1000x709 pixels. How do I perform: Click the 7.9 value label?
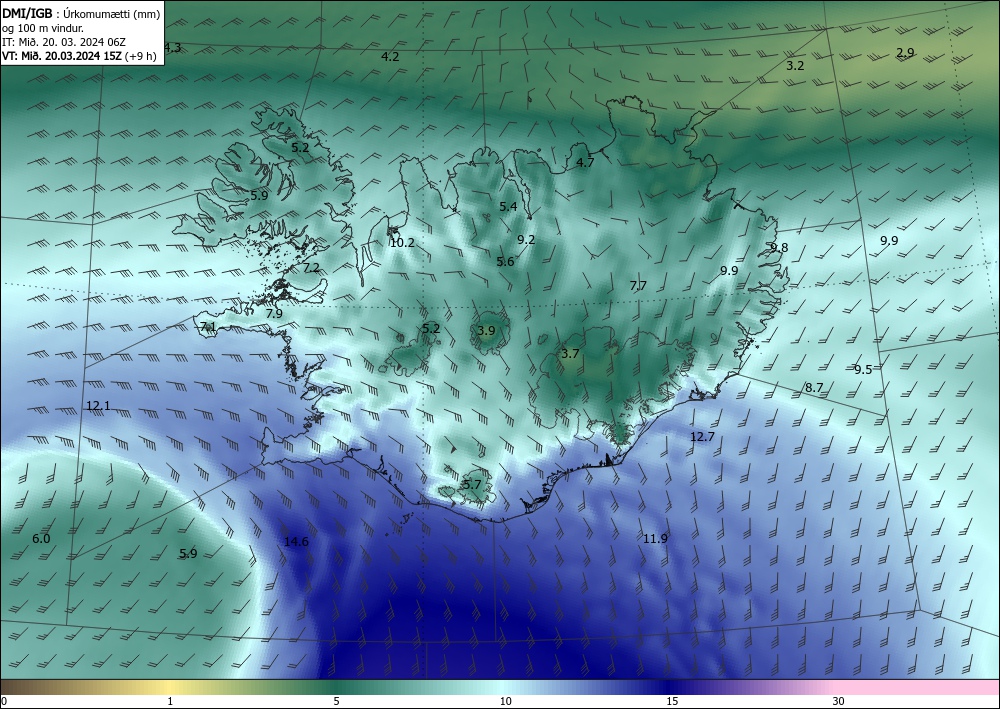click(274, 314)
